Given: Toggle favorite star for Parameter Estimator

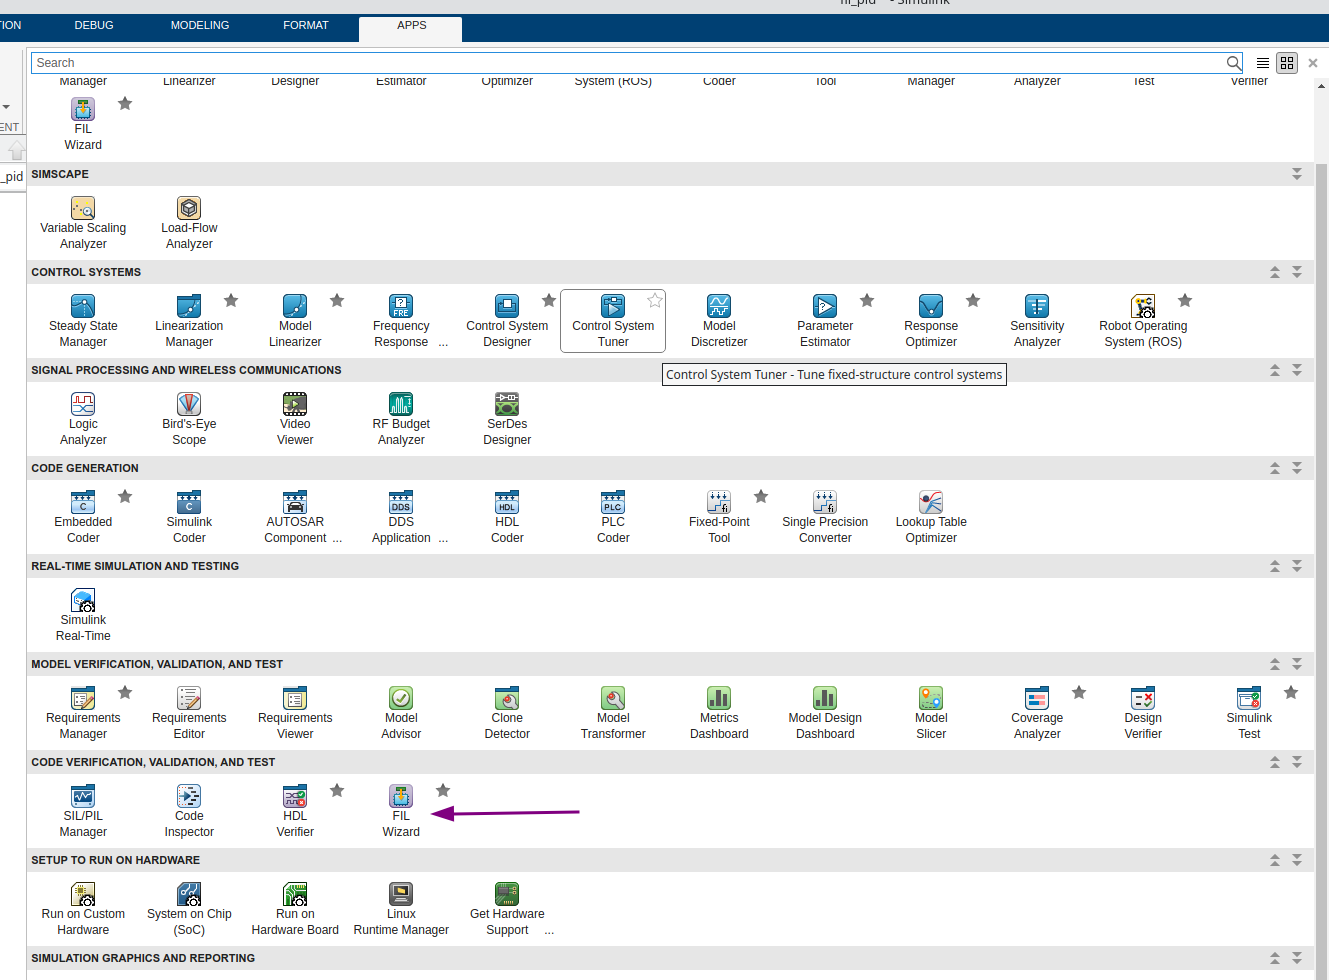Looking at the screenshot, I should [x=867, y=300].
